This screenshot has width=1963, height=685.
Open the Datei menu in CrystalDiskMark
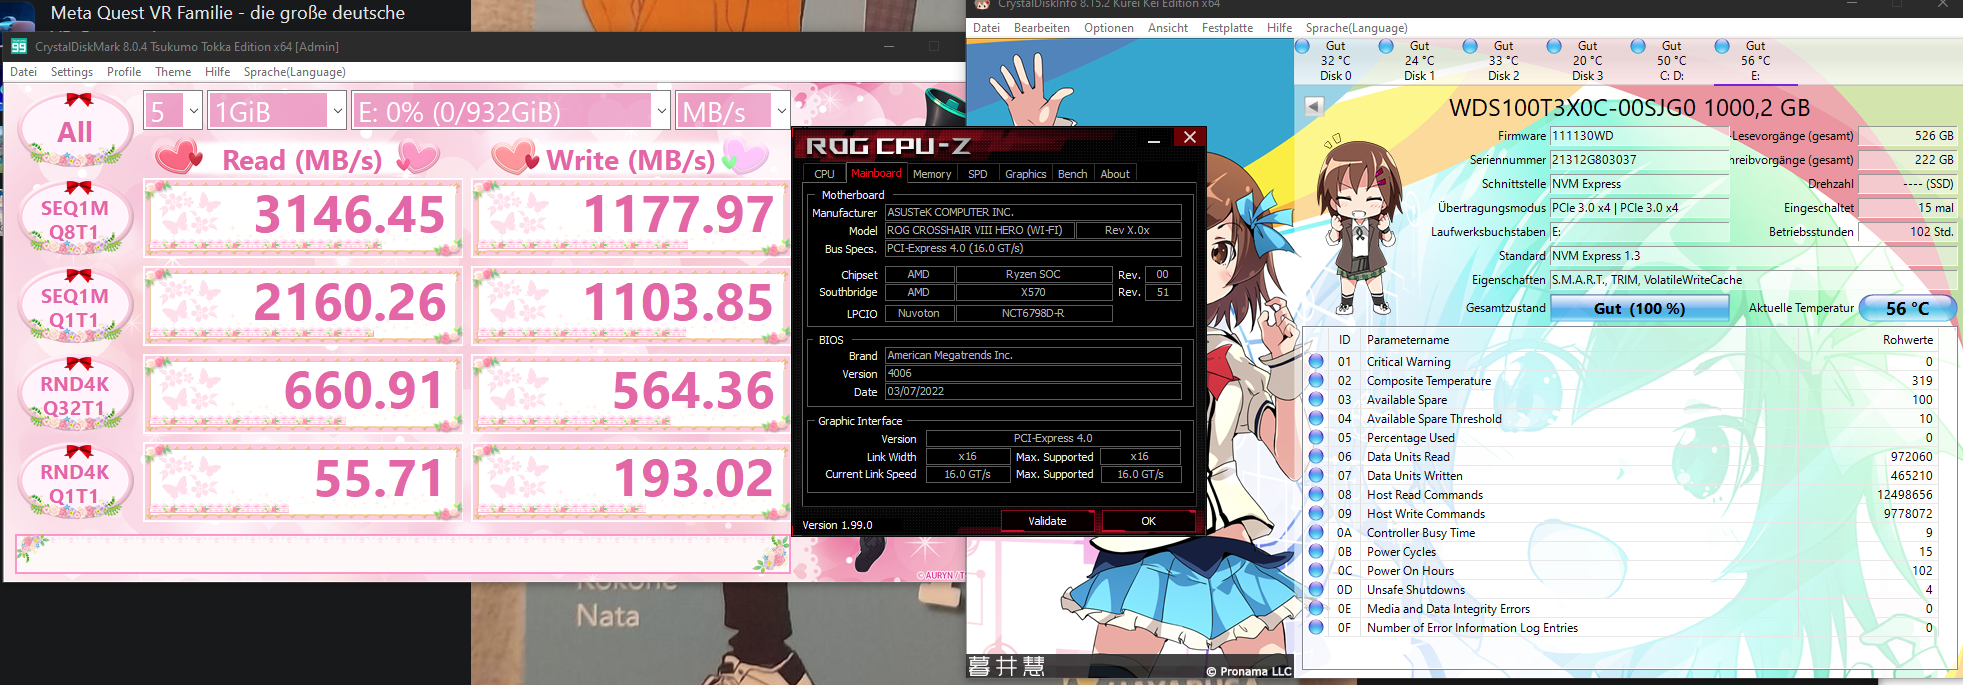[x=23, y=72]
